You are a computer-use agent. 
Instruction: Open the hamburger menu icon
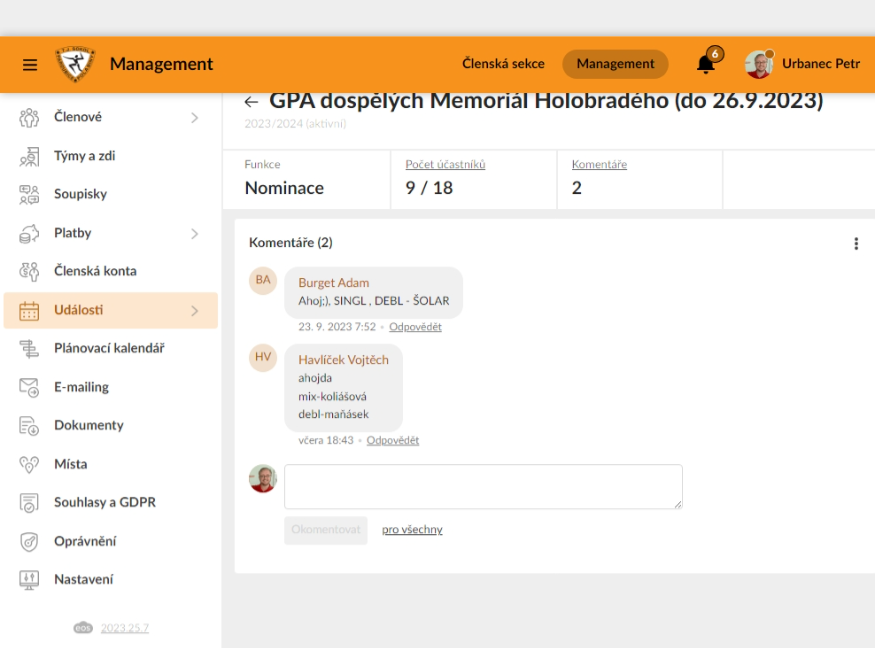pyautogui.click(x=30, y=65)
